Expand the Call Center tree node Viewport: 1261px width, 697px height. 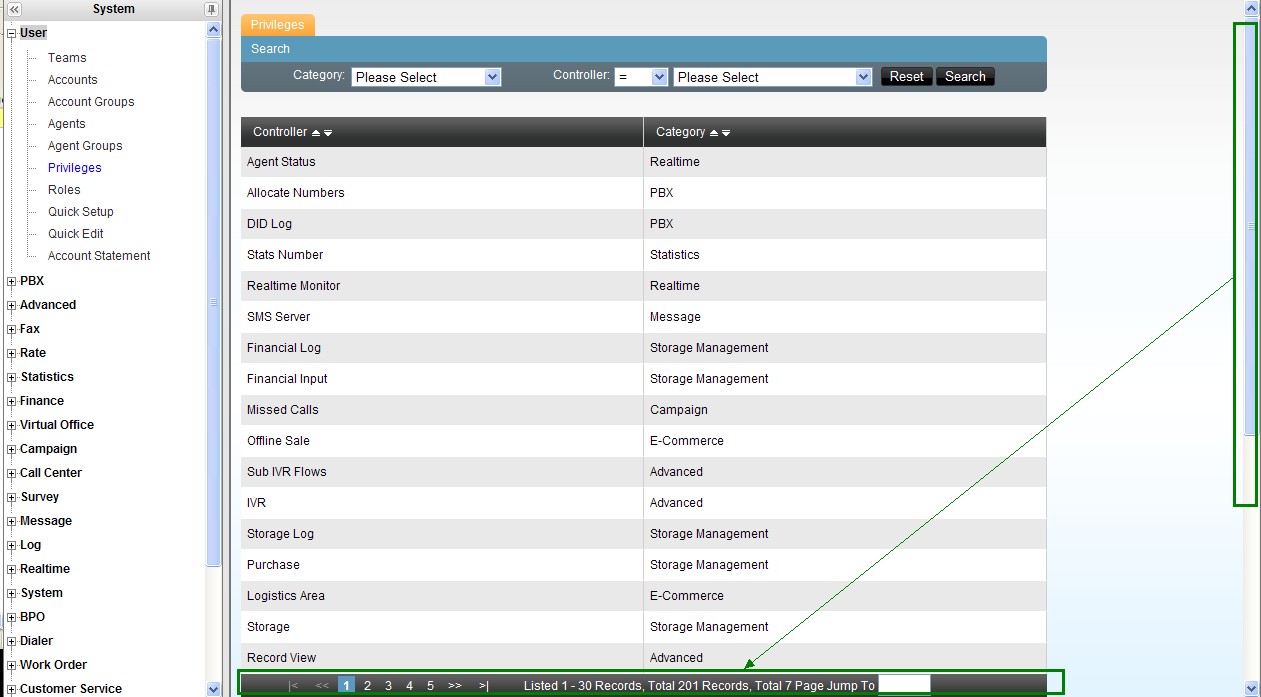point(12,473)
